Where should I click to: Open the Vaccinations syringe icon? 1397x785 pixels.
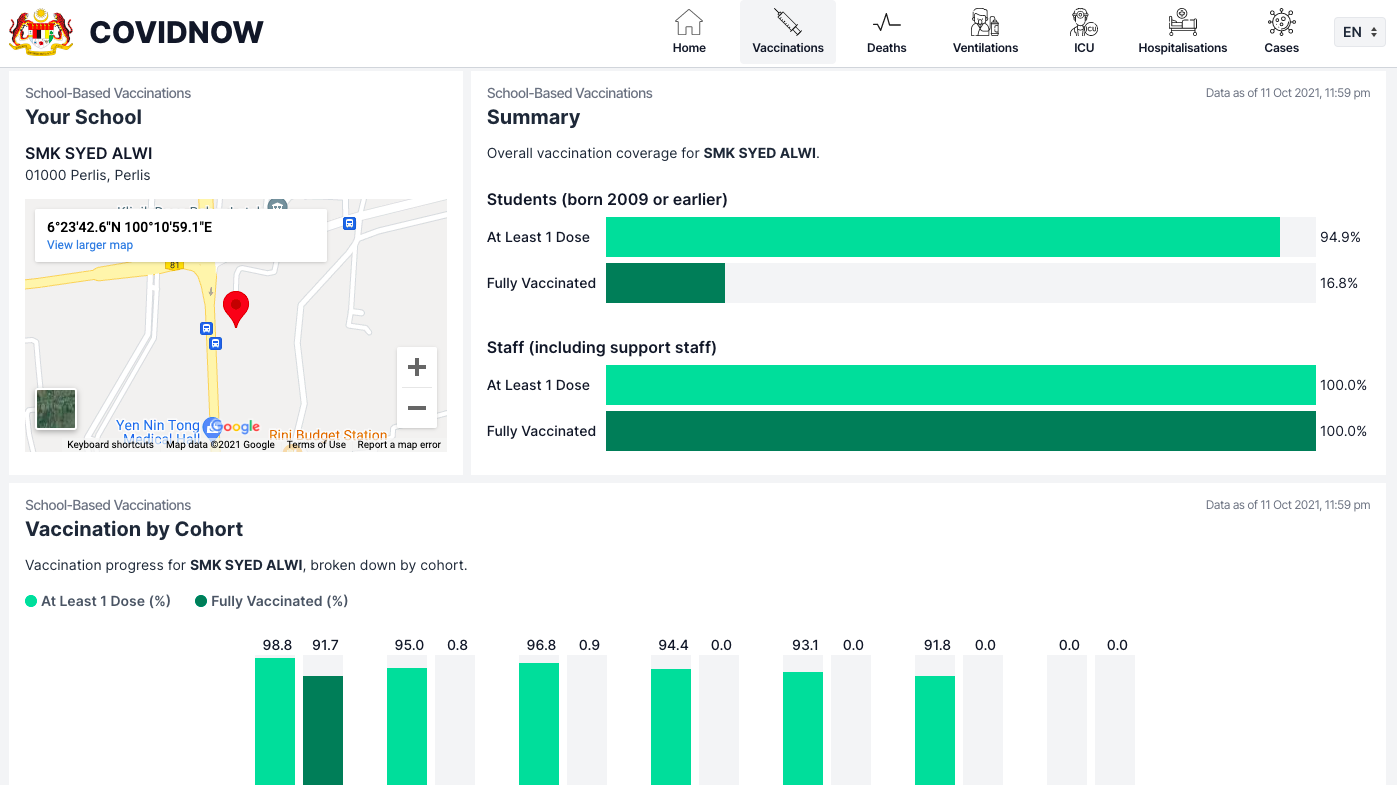pos(788,23)
